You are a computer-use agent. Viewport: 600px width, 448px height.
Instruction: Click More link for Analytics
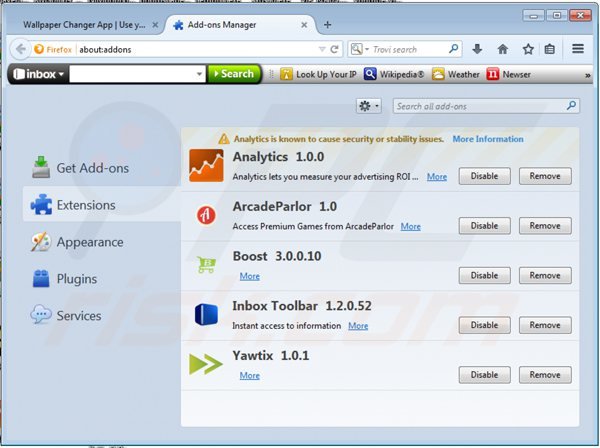coord(437,177)
